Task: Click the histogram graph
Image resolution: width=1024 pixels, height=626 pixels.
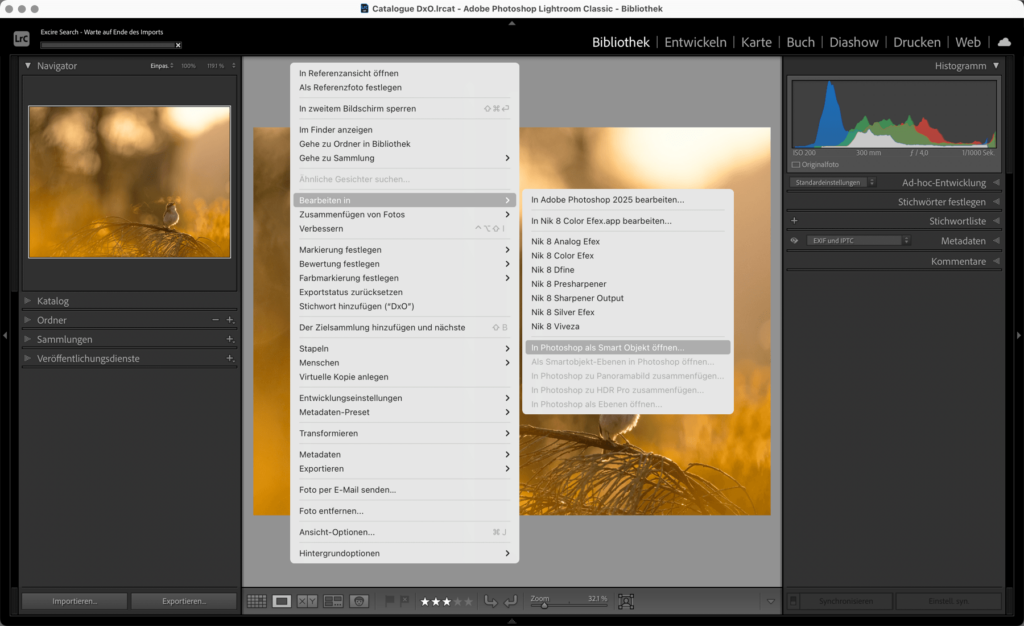Action: (894, 114)
